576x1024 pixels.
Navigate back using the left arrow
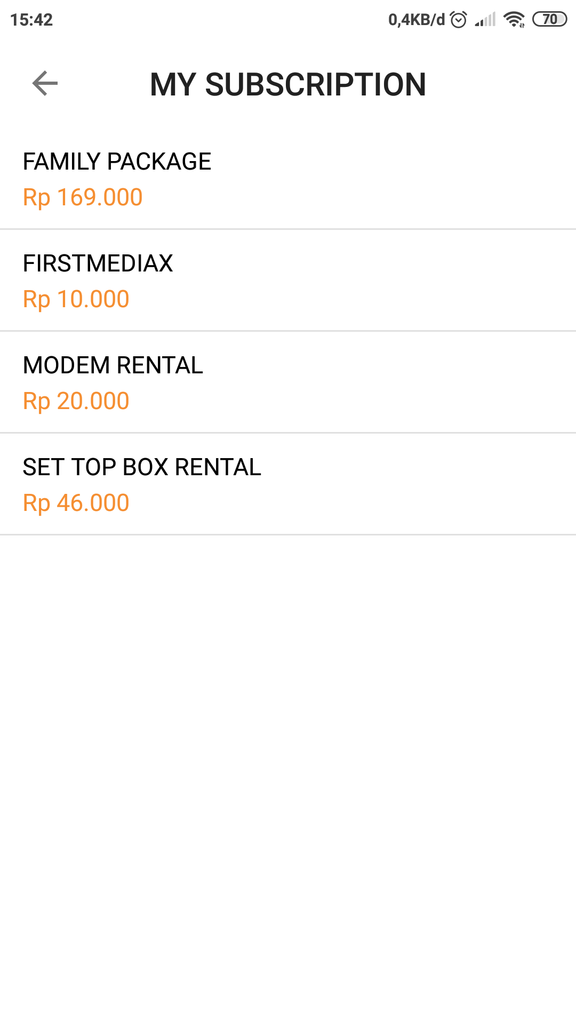44,84
